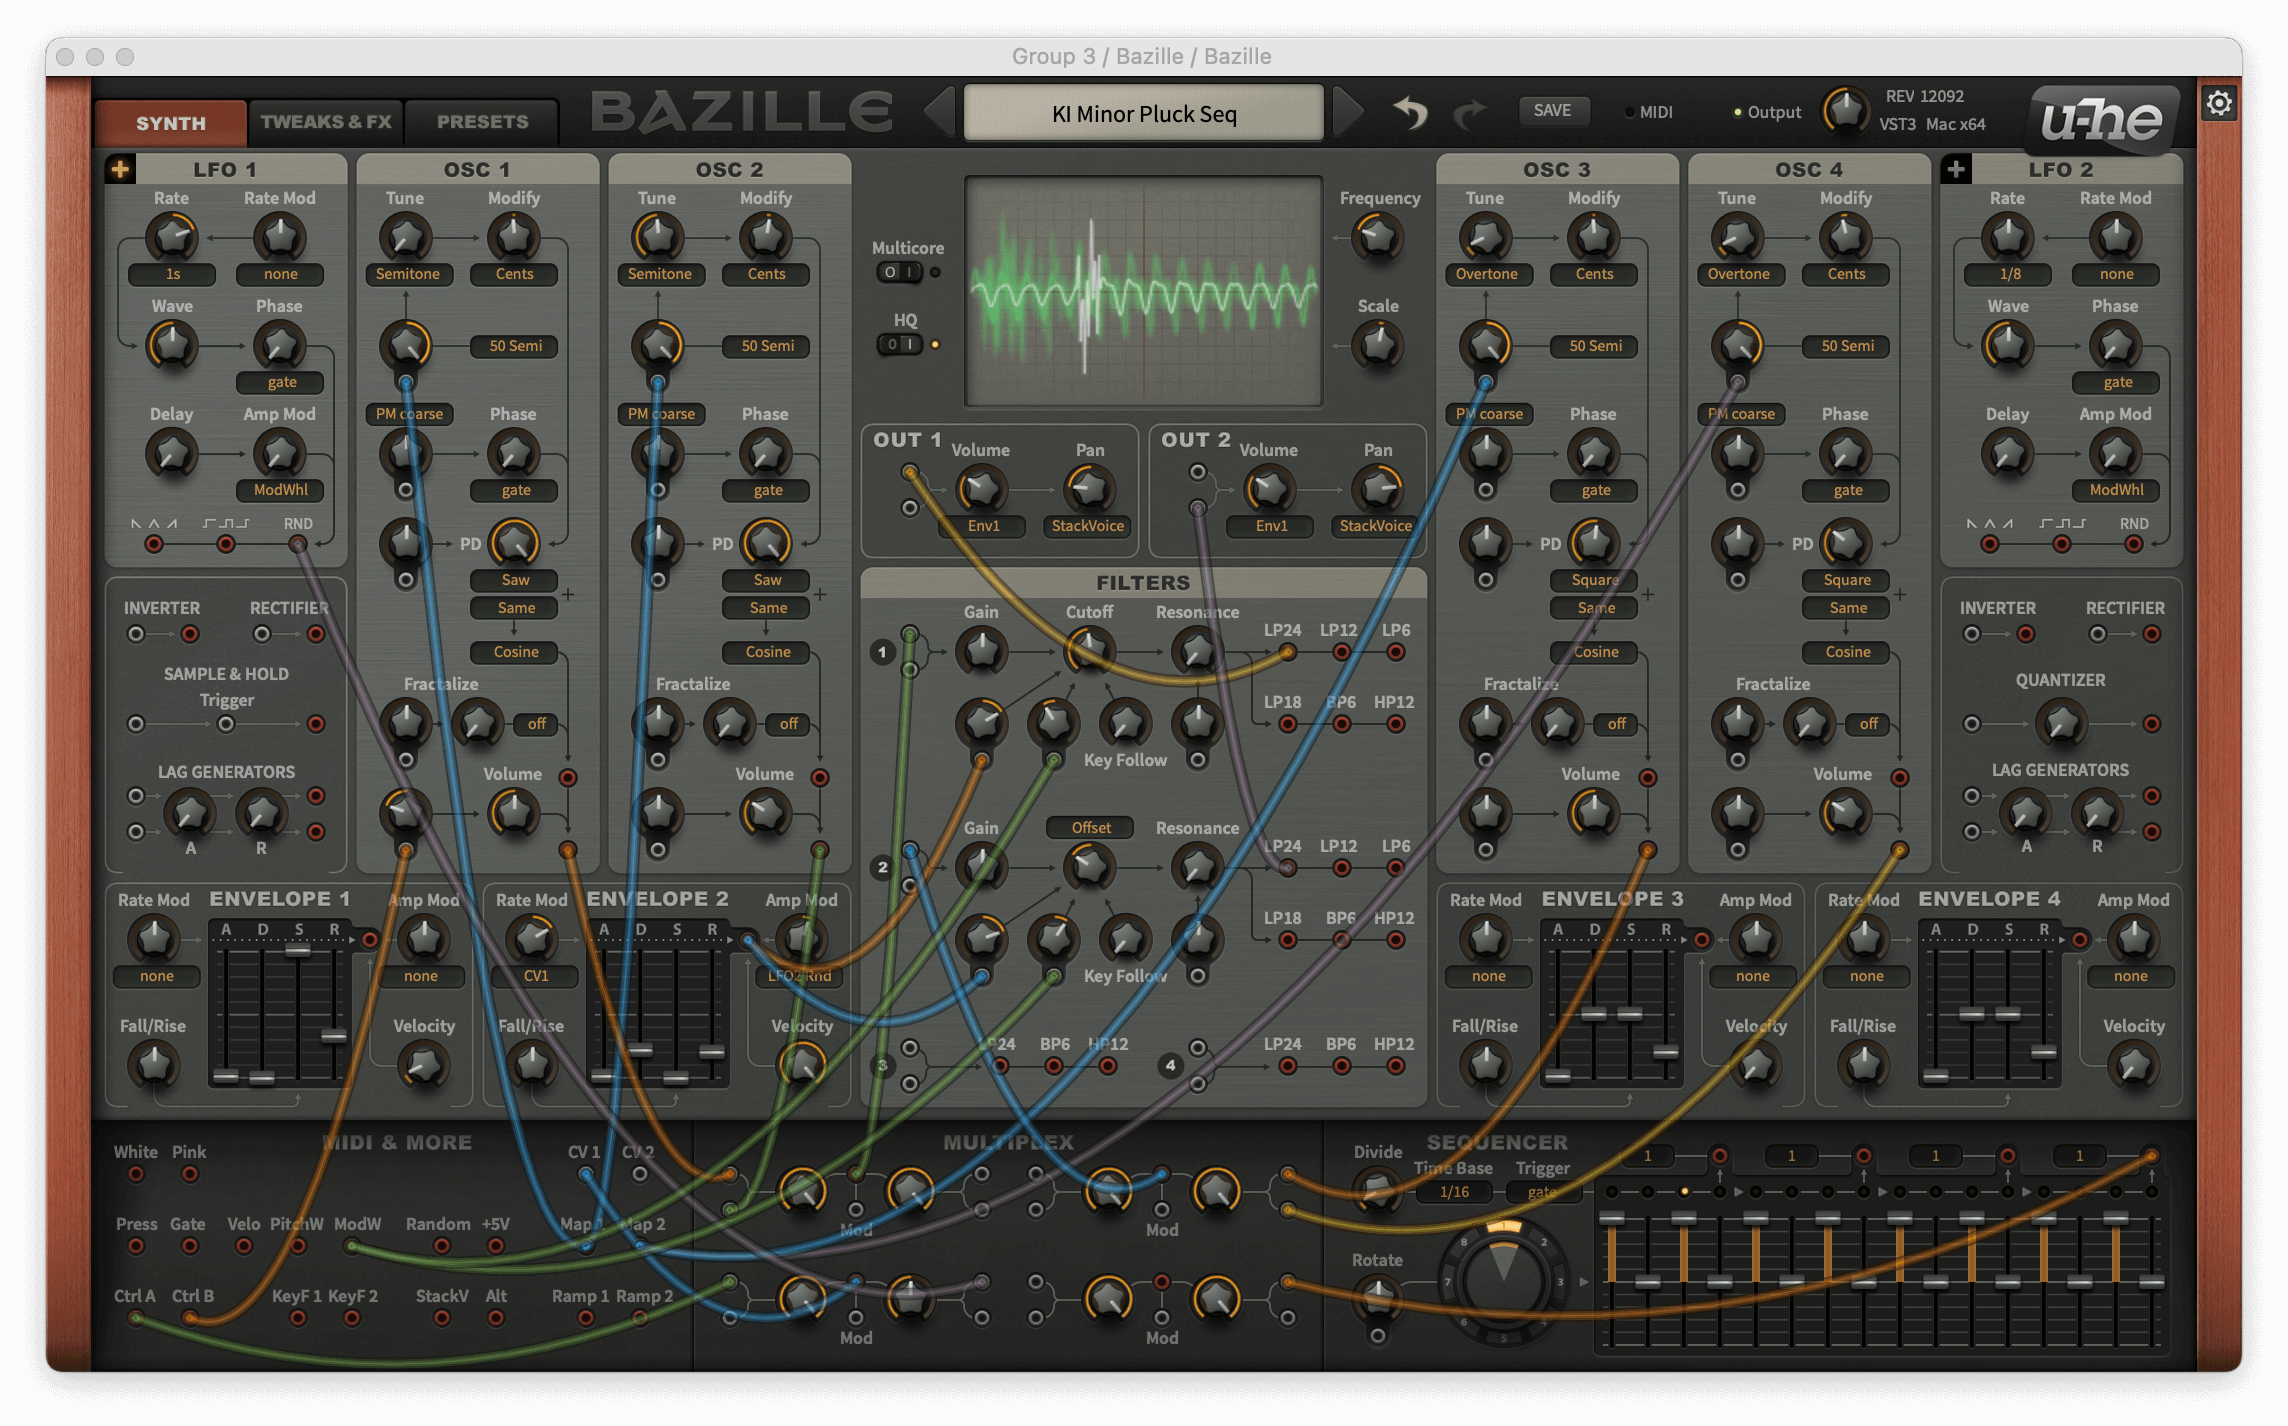Image resolution: width=2288 pixels, height=1426 pixels.
Task: Click the REV 12092 version text
Action: [x=1924, y=96]
